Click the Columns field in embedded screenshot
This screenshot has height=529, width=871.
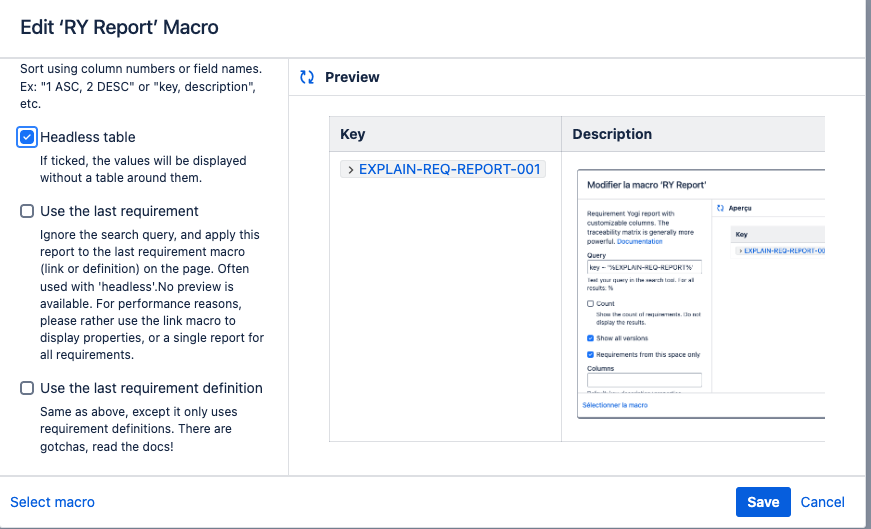[x=644, y=380]
